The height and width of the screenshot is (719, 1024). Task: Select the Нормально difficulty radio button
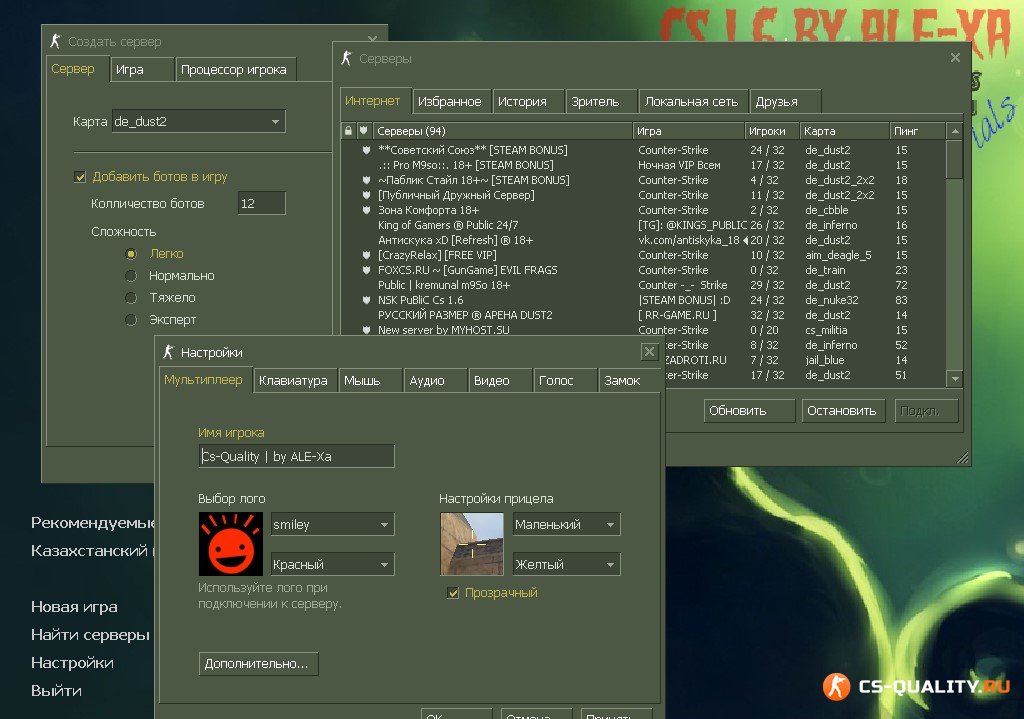click(130, 276)
